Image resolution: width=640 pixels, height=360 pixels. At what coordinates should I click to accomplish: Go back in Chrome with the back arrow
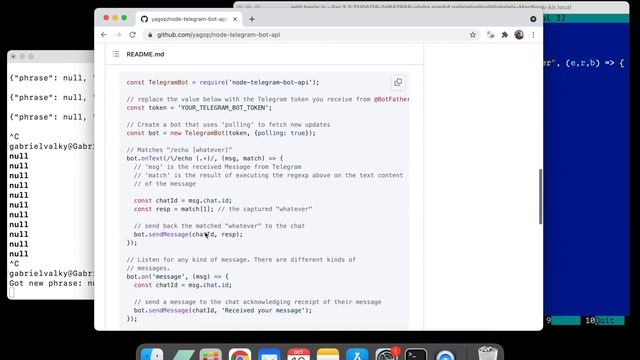click(x=104, y=35)
